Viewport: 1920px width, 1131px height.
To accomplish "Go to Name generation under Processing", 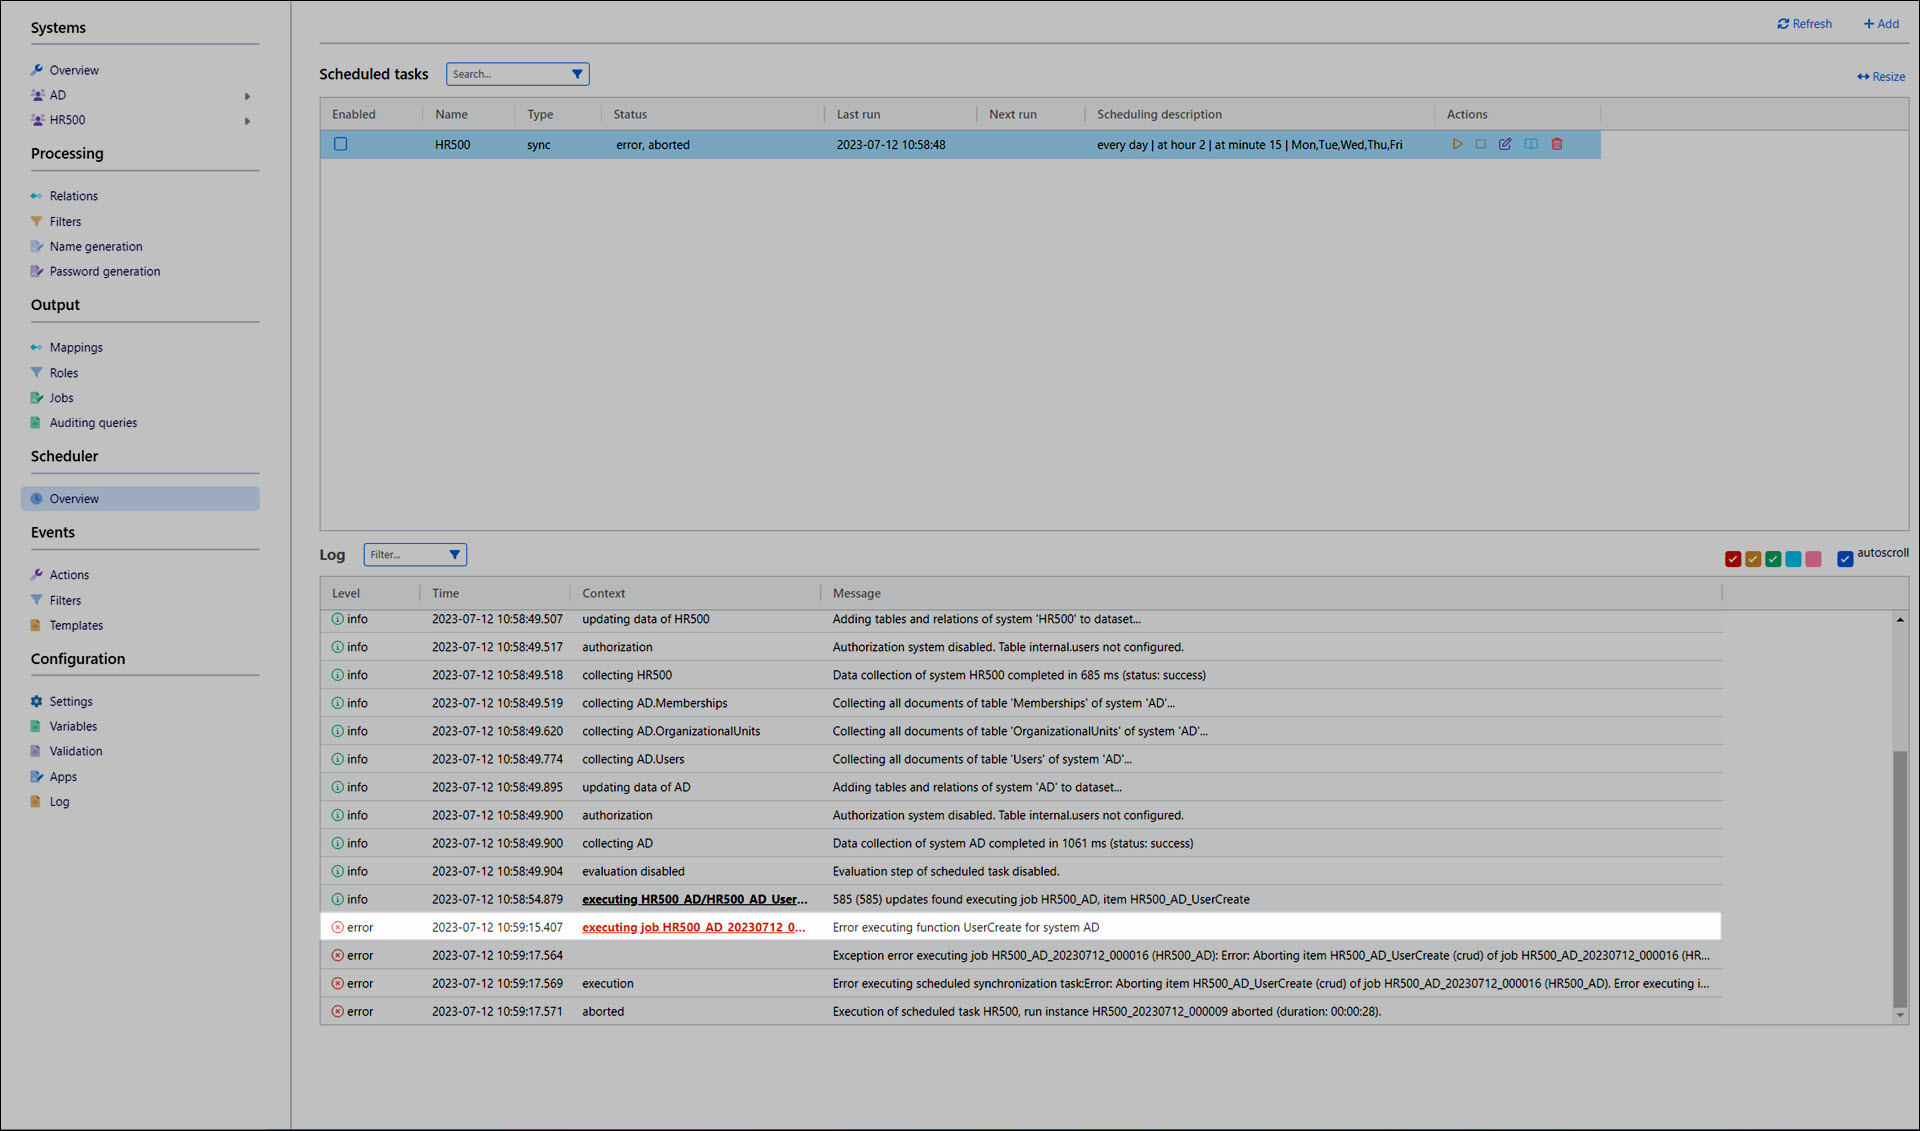I will (x=96, y=246).
